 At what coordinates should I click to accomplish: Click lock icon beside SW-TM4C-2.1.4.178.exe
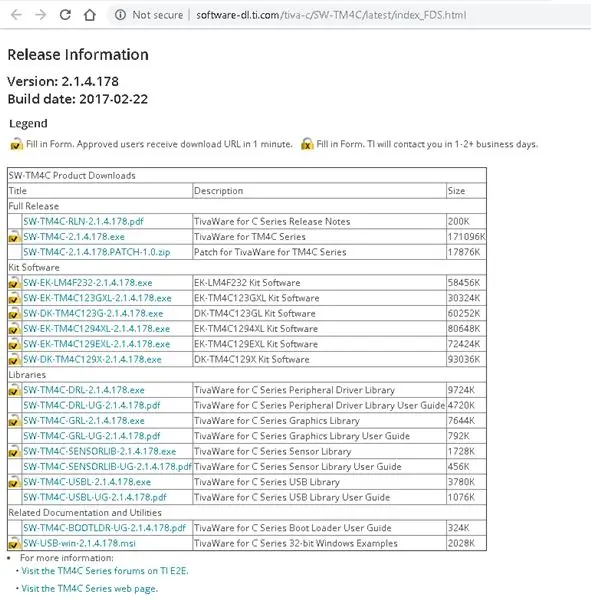click(14, 237)
